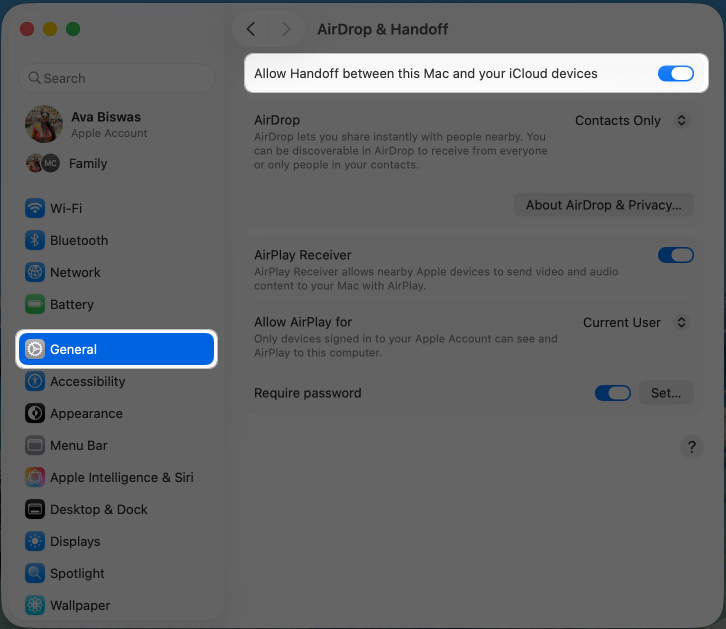Click the Wi-Fi icon in sidebar
This screenshot has height=629, width=726.
pyautogui.click(x=35, y=208)
